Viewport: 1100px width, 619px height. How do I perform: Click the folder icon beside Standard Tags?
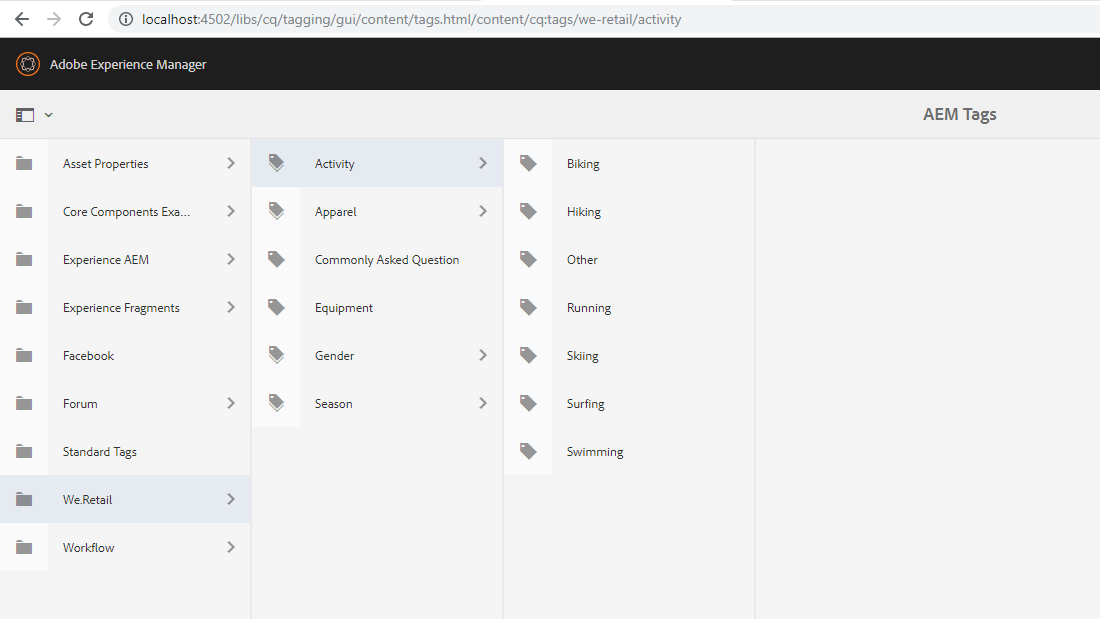[x=24, y=451]
